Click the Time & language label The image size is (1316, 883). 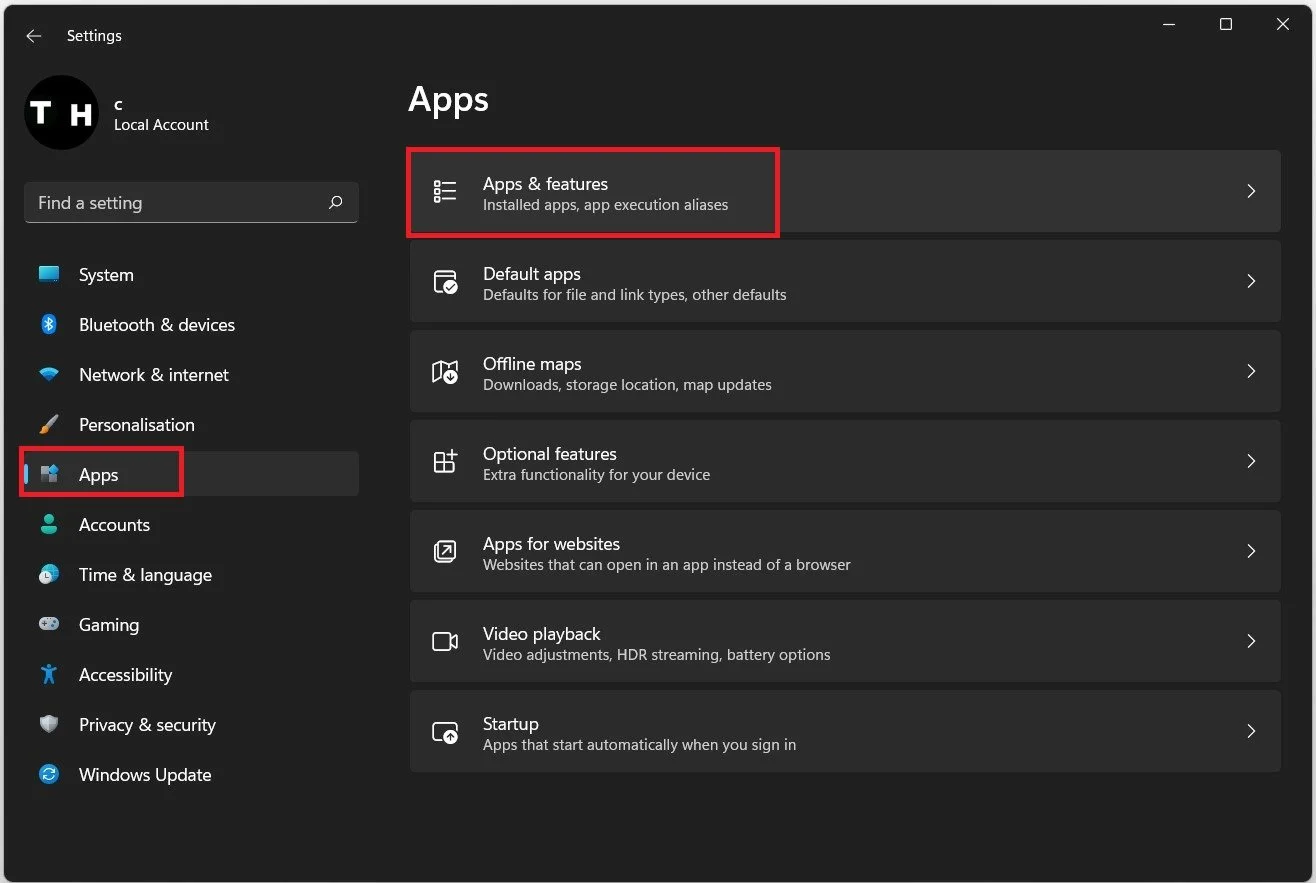click(145, 575)
